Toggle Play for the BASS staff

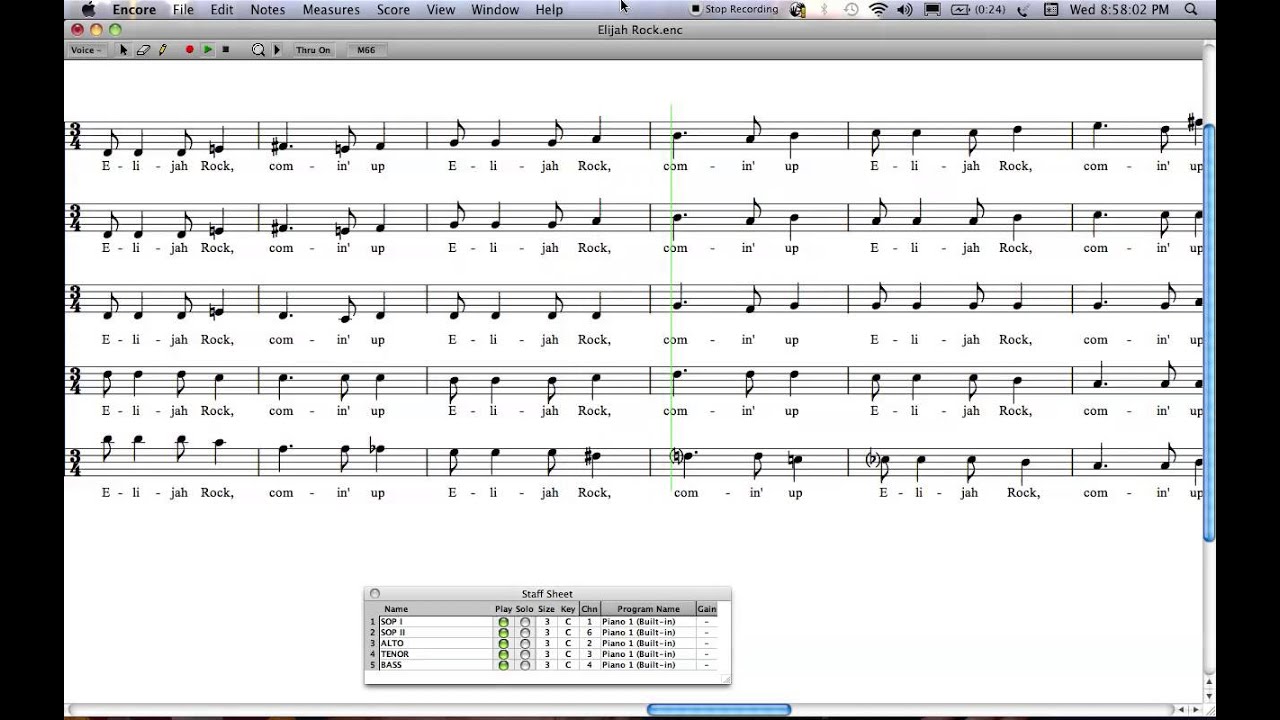coord(503,665)
